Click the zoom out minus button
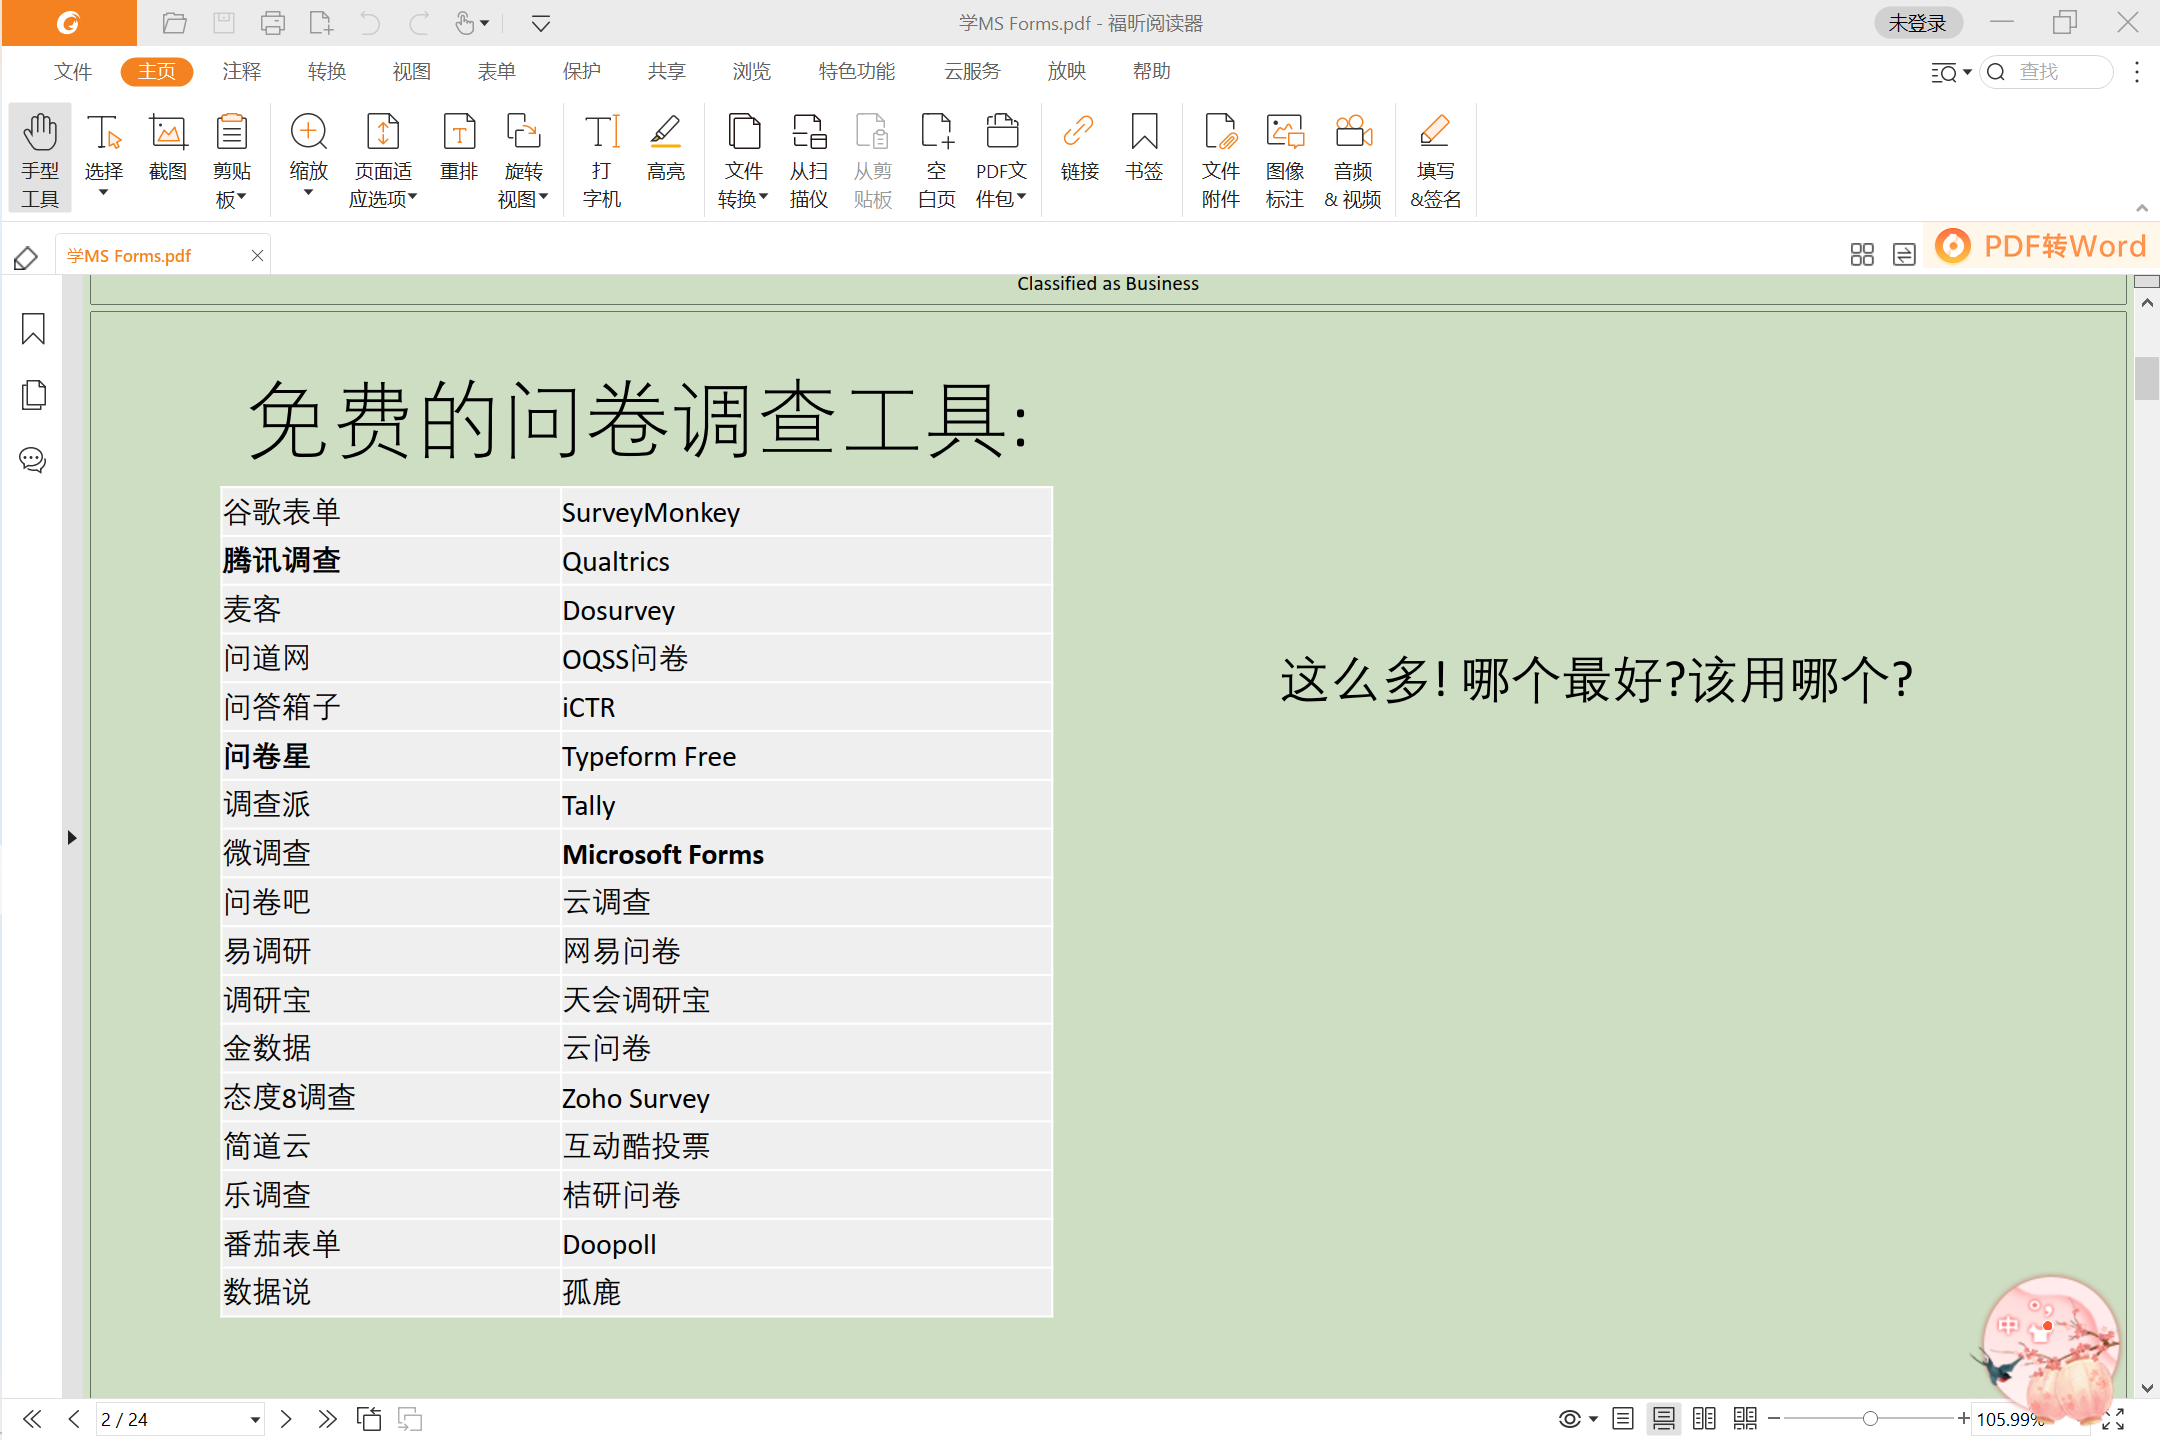 1774,1419
